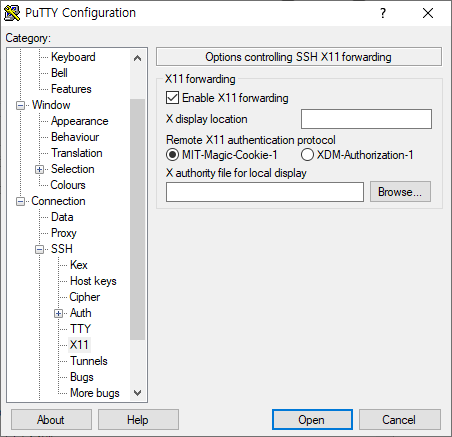
Task: Open the Host keys category
Action: [93, 281]
